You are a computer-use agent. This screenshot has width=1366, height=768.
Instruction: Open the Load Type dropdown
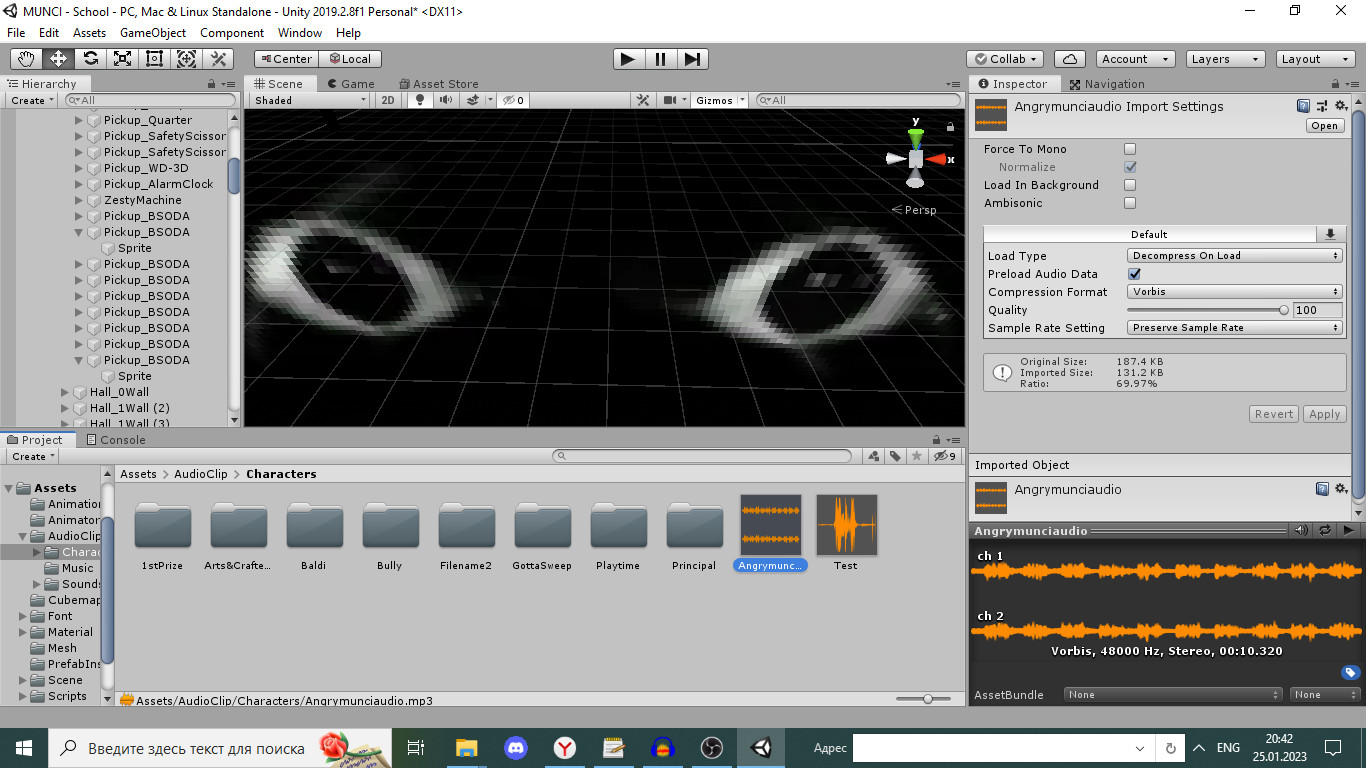1234,256
